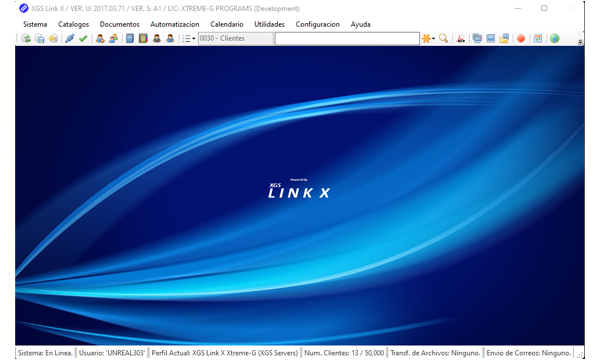Viewport: 600px width, 360px height.
Task: Click the XGS Link X app icon in title bar
Action: 24,8
